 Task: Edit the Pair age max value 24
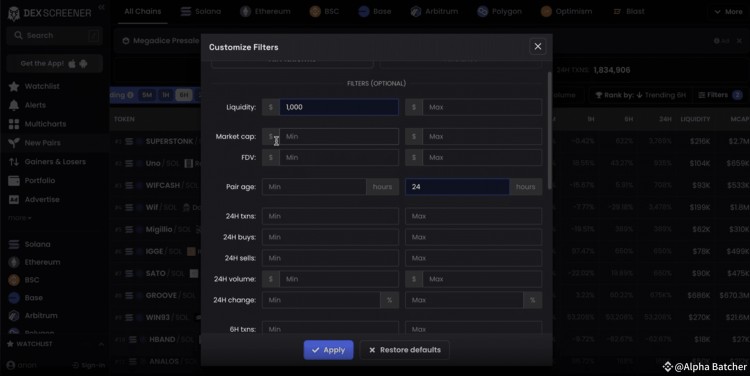click(457, 187)
